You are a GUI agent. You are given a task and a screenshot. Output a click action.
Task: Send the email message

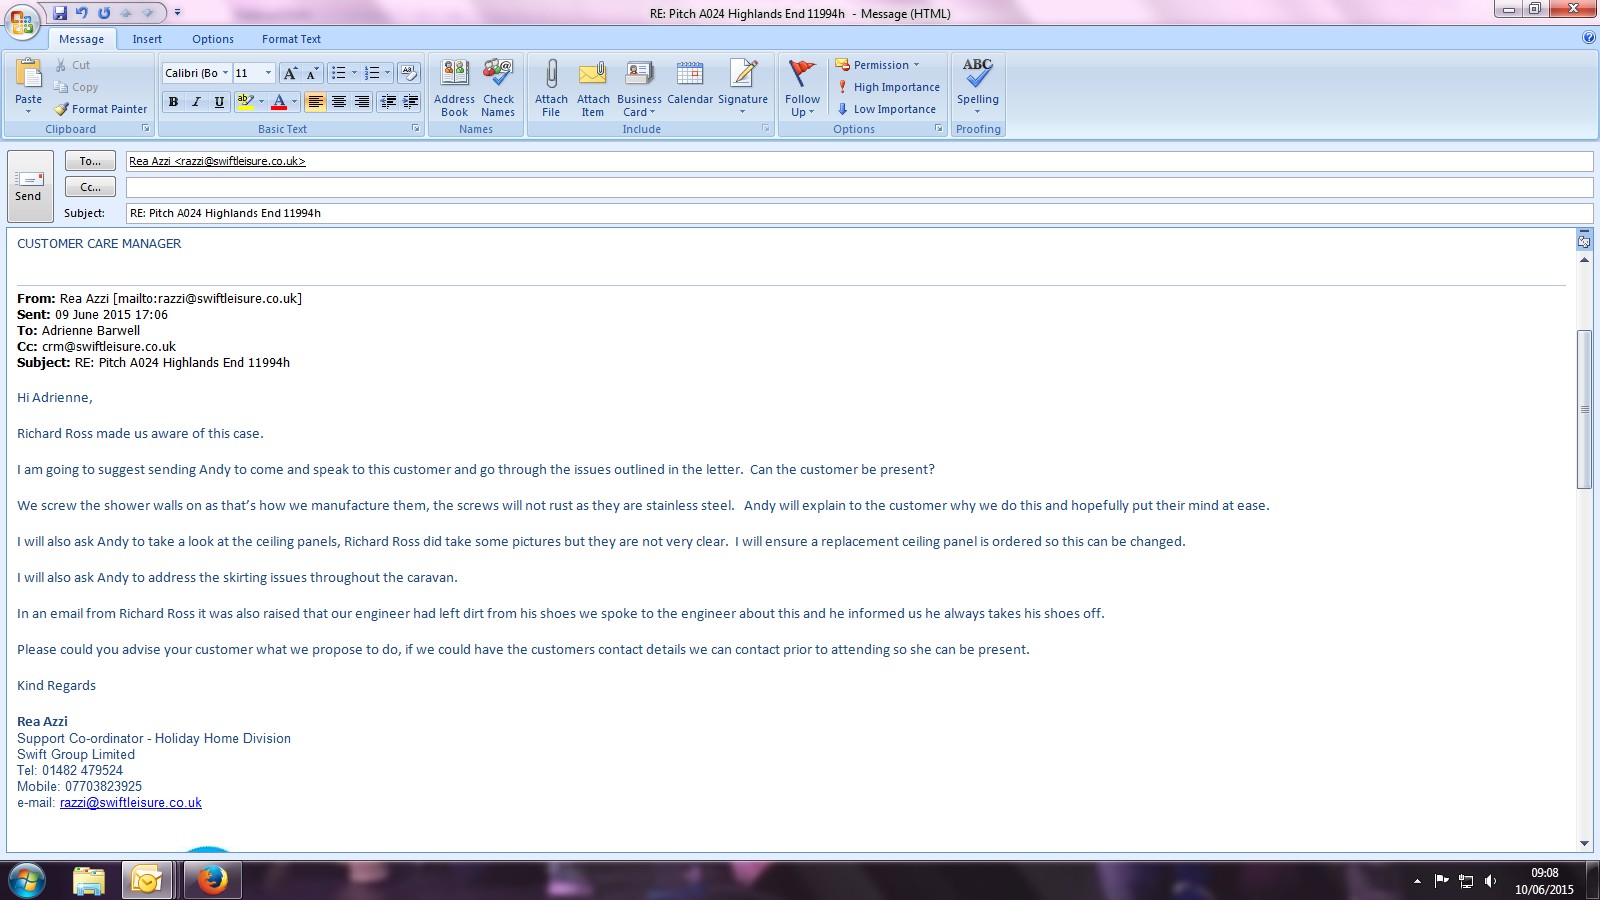[x=30, y=186]
